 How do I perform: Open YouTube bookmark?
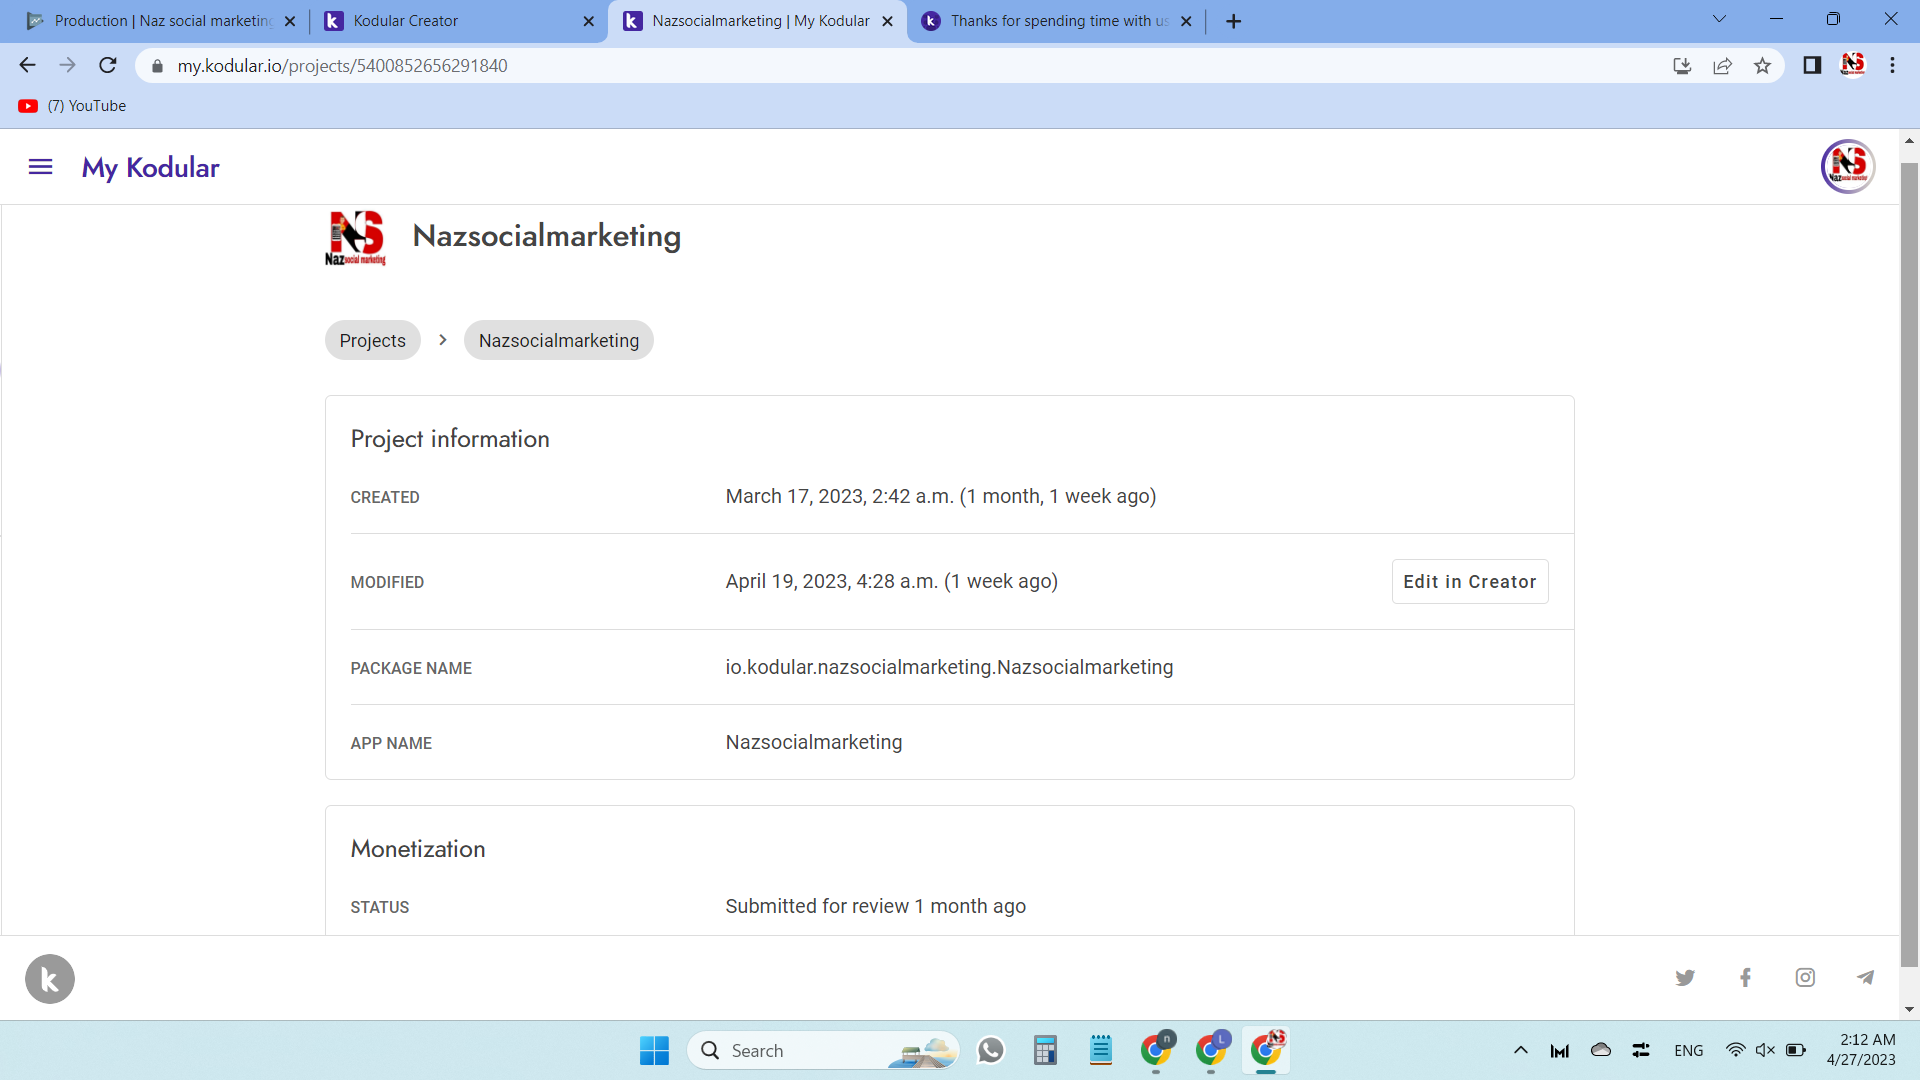72,106
